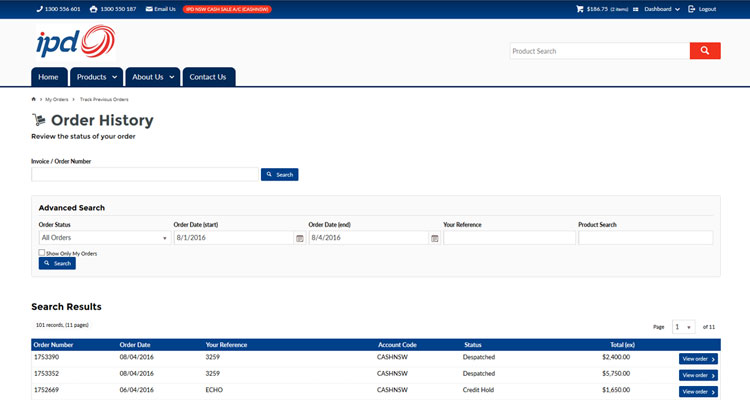
Task: View order 1753390
Action: pos(698,359)
